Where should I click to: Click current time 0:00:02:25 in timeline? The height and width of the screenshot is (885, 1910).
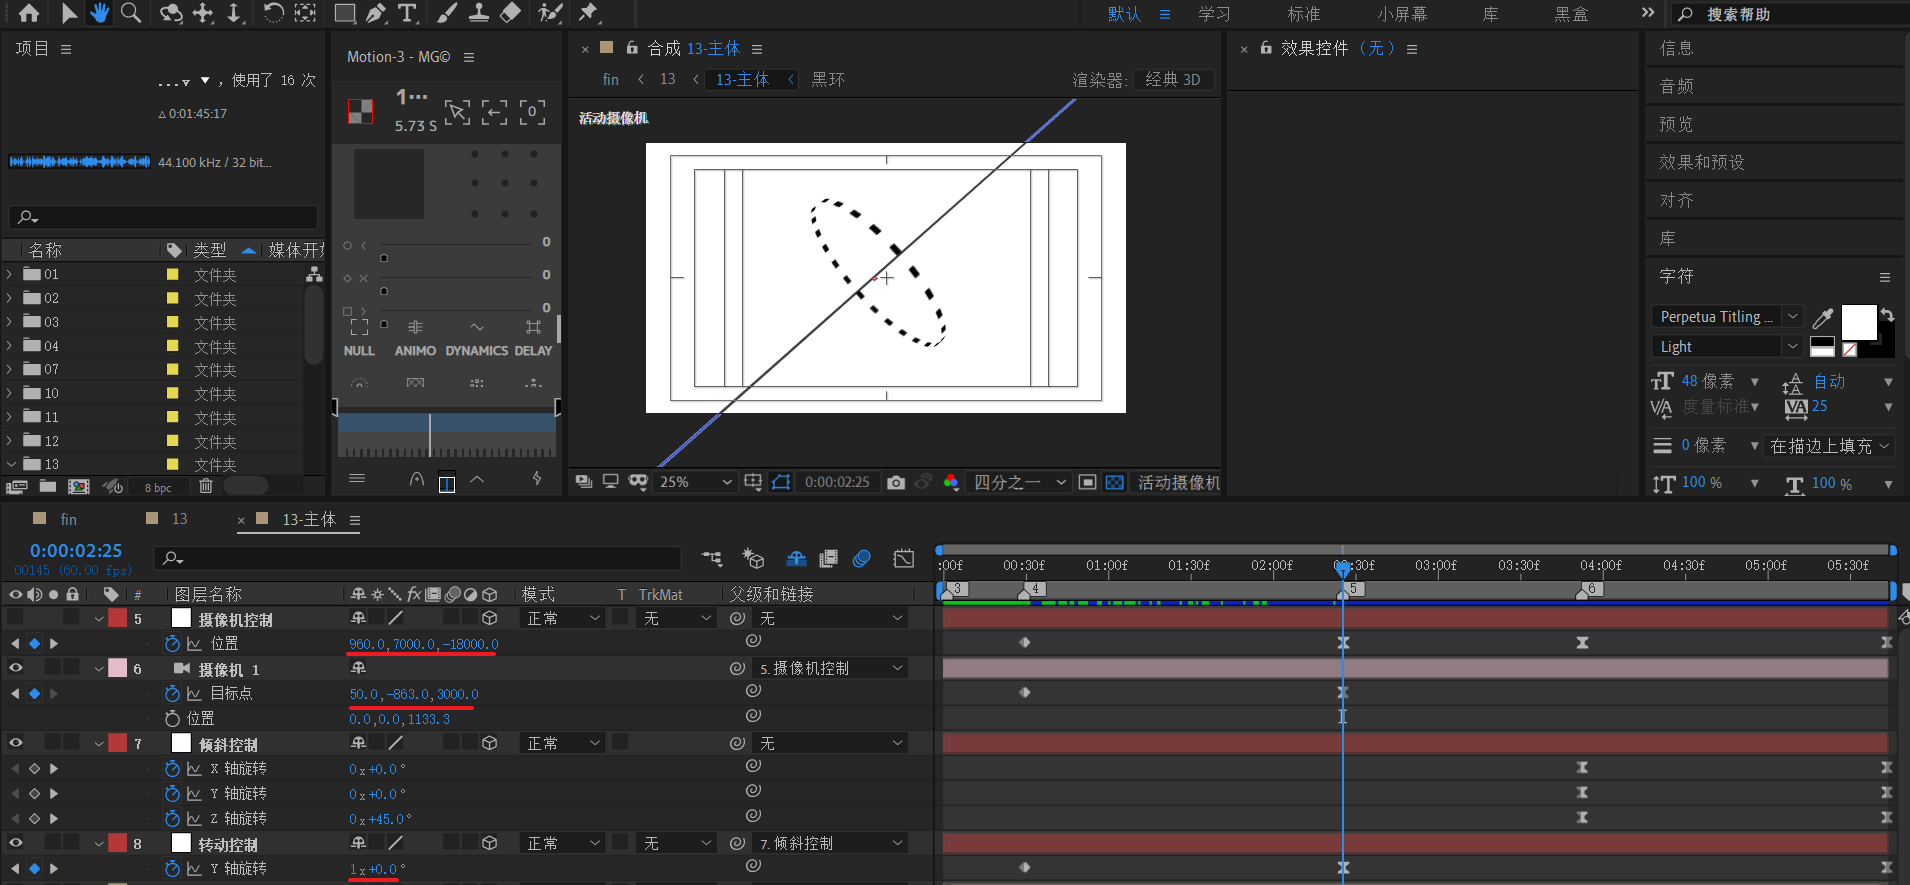pos(76,551)
